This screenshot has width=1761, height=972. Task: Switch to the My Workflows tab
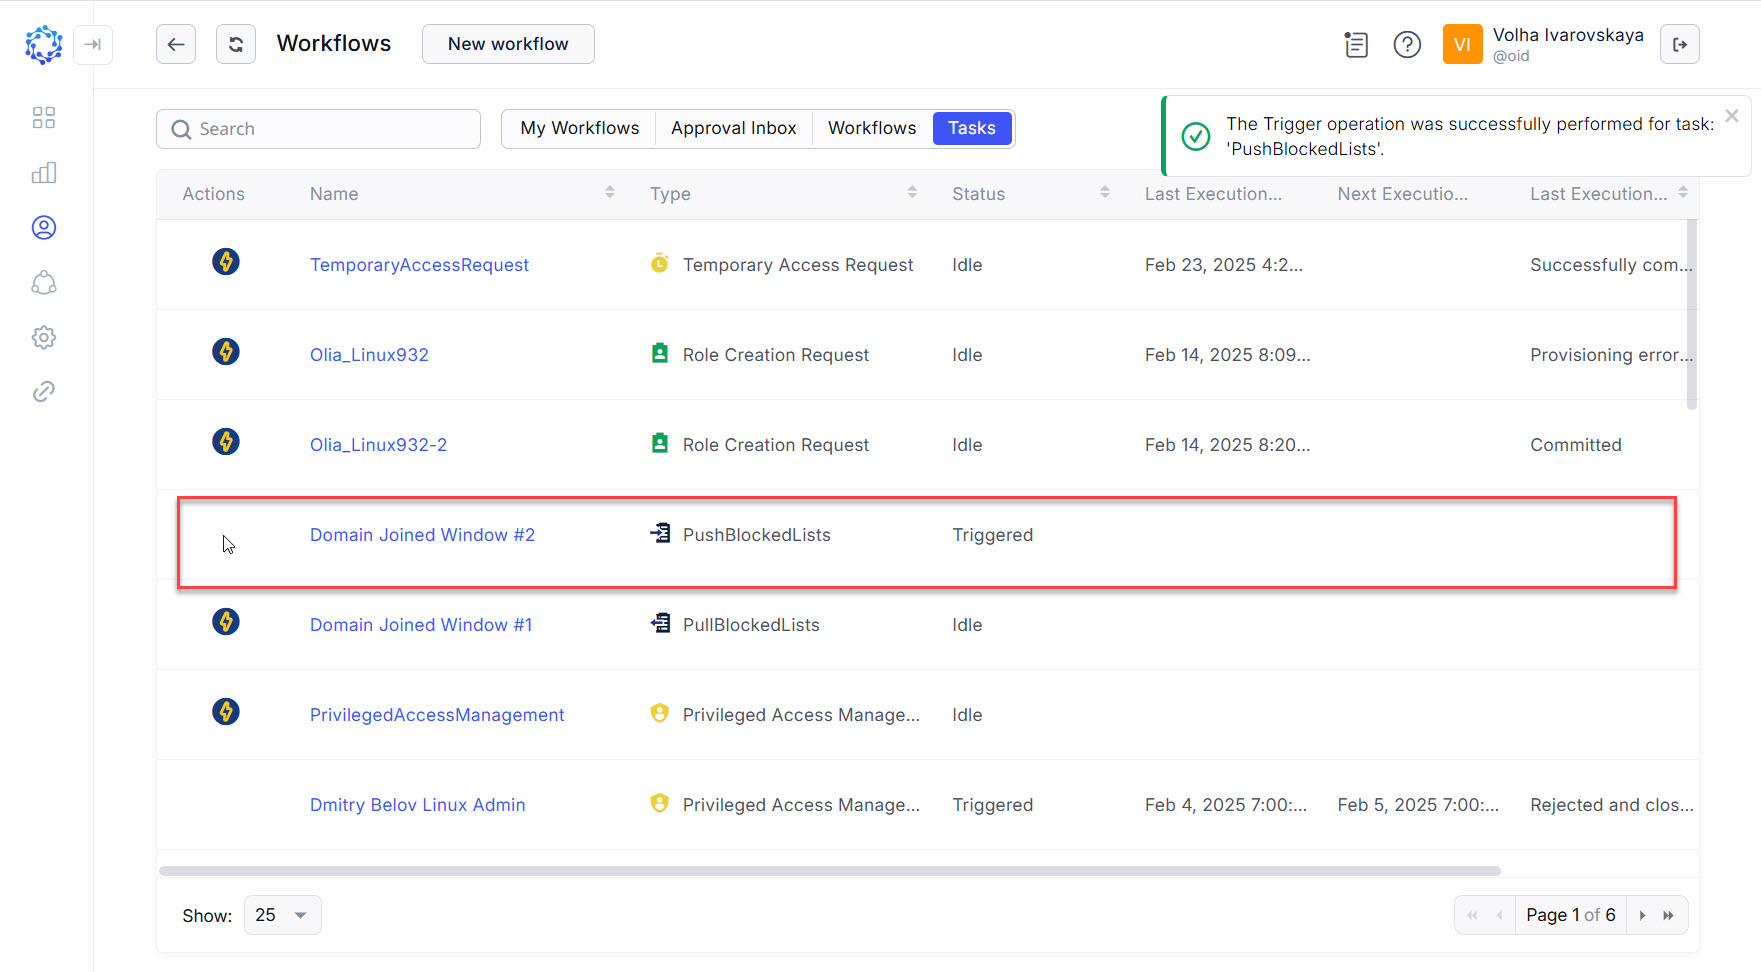coord(579,128)
